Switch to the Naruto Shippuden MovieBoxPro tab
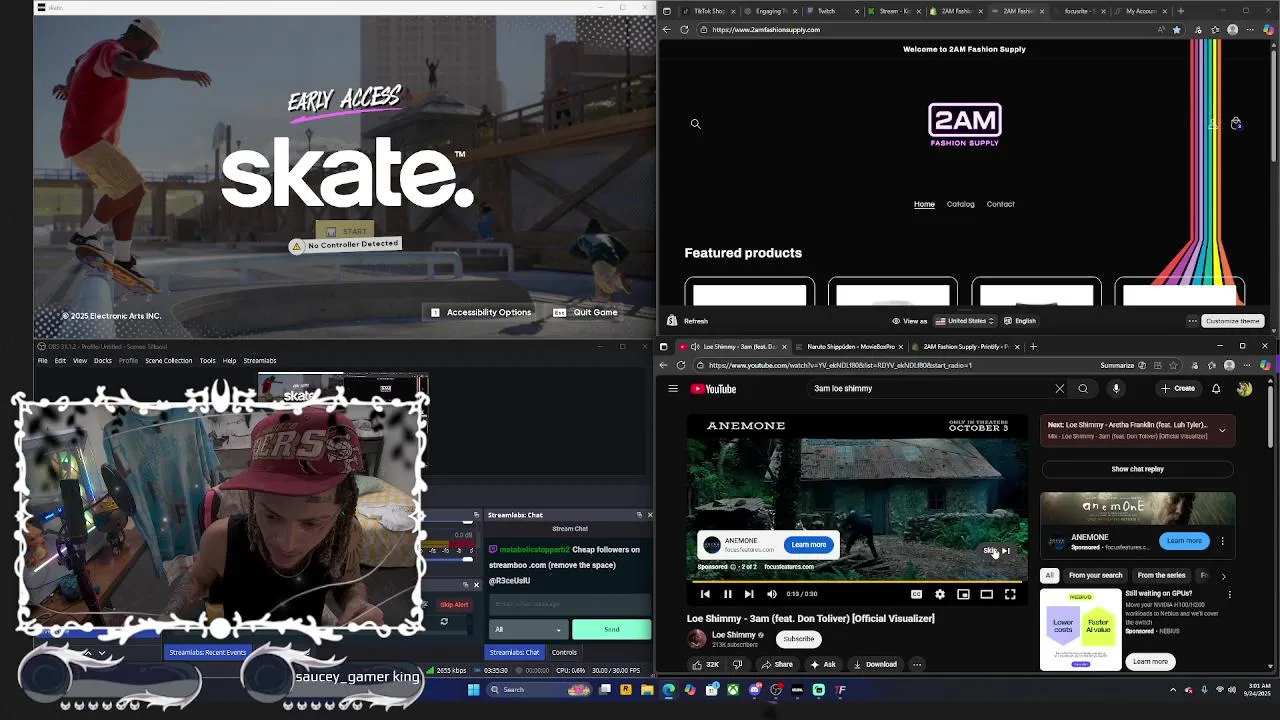1280x720 pixels. coord(851,347)
